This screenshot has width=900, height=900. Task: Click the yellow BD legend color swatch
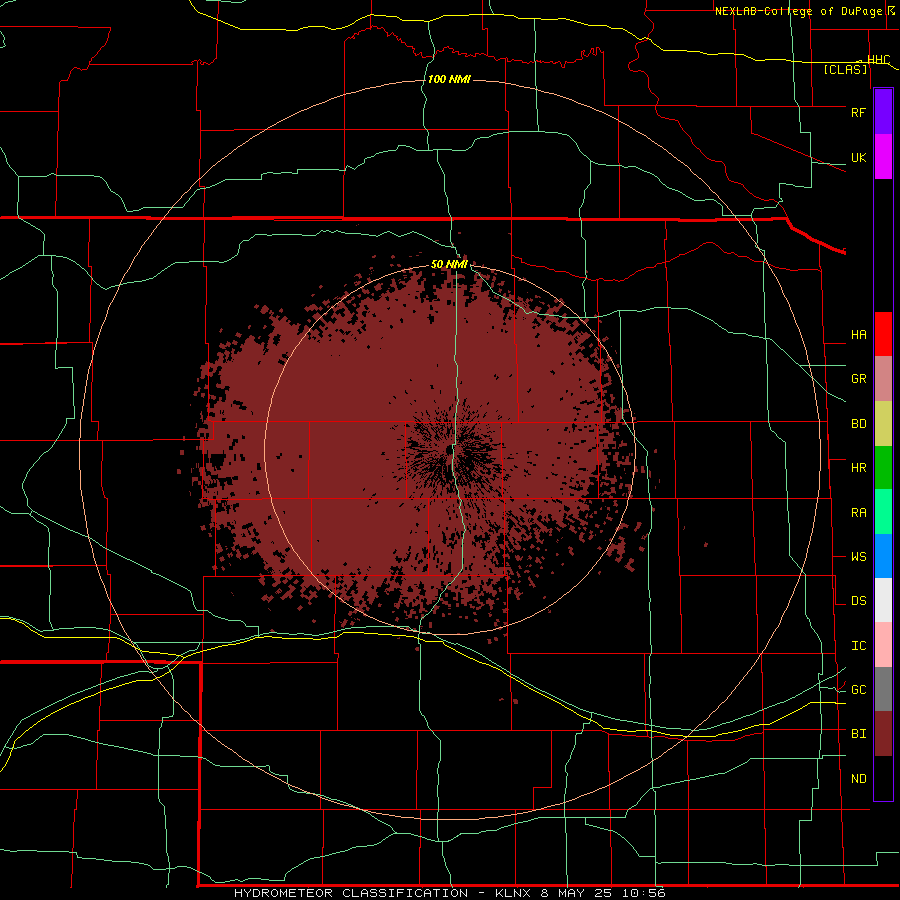[883, 424]
